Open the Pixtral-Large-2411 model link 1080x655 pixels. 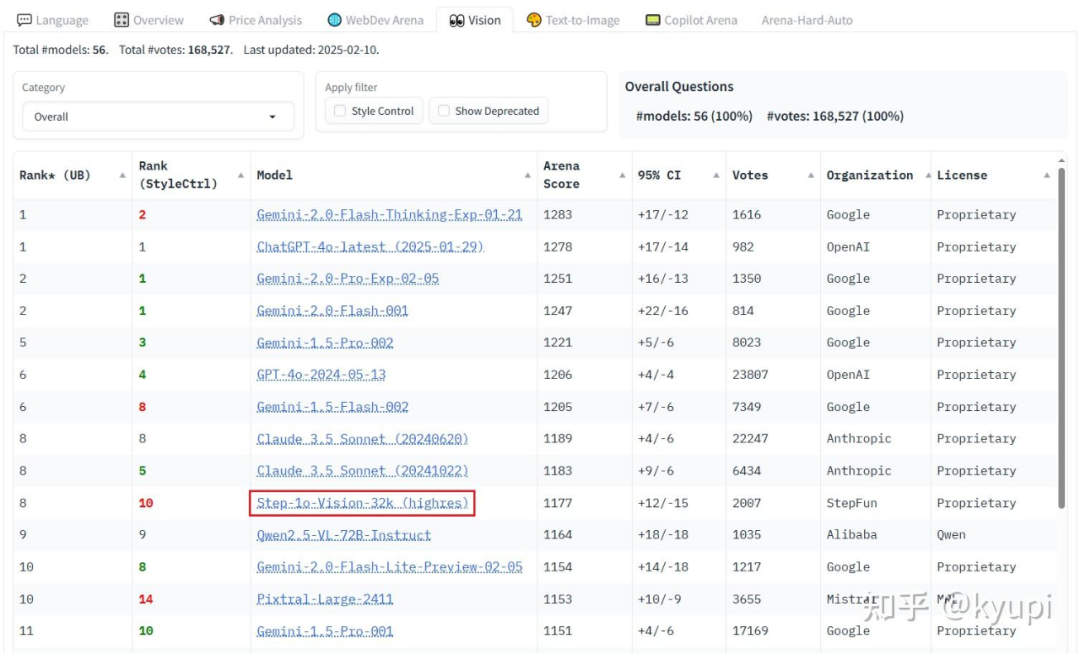click(x=325, y=599)
